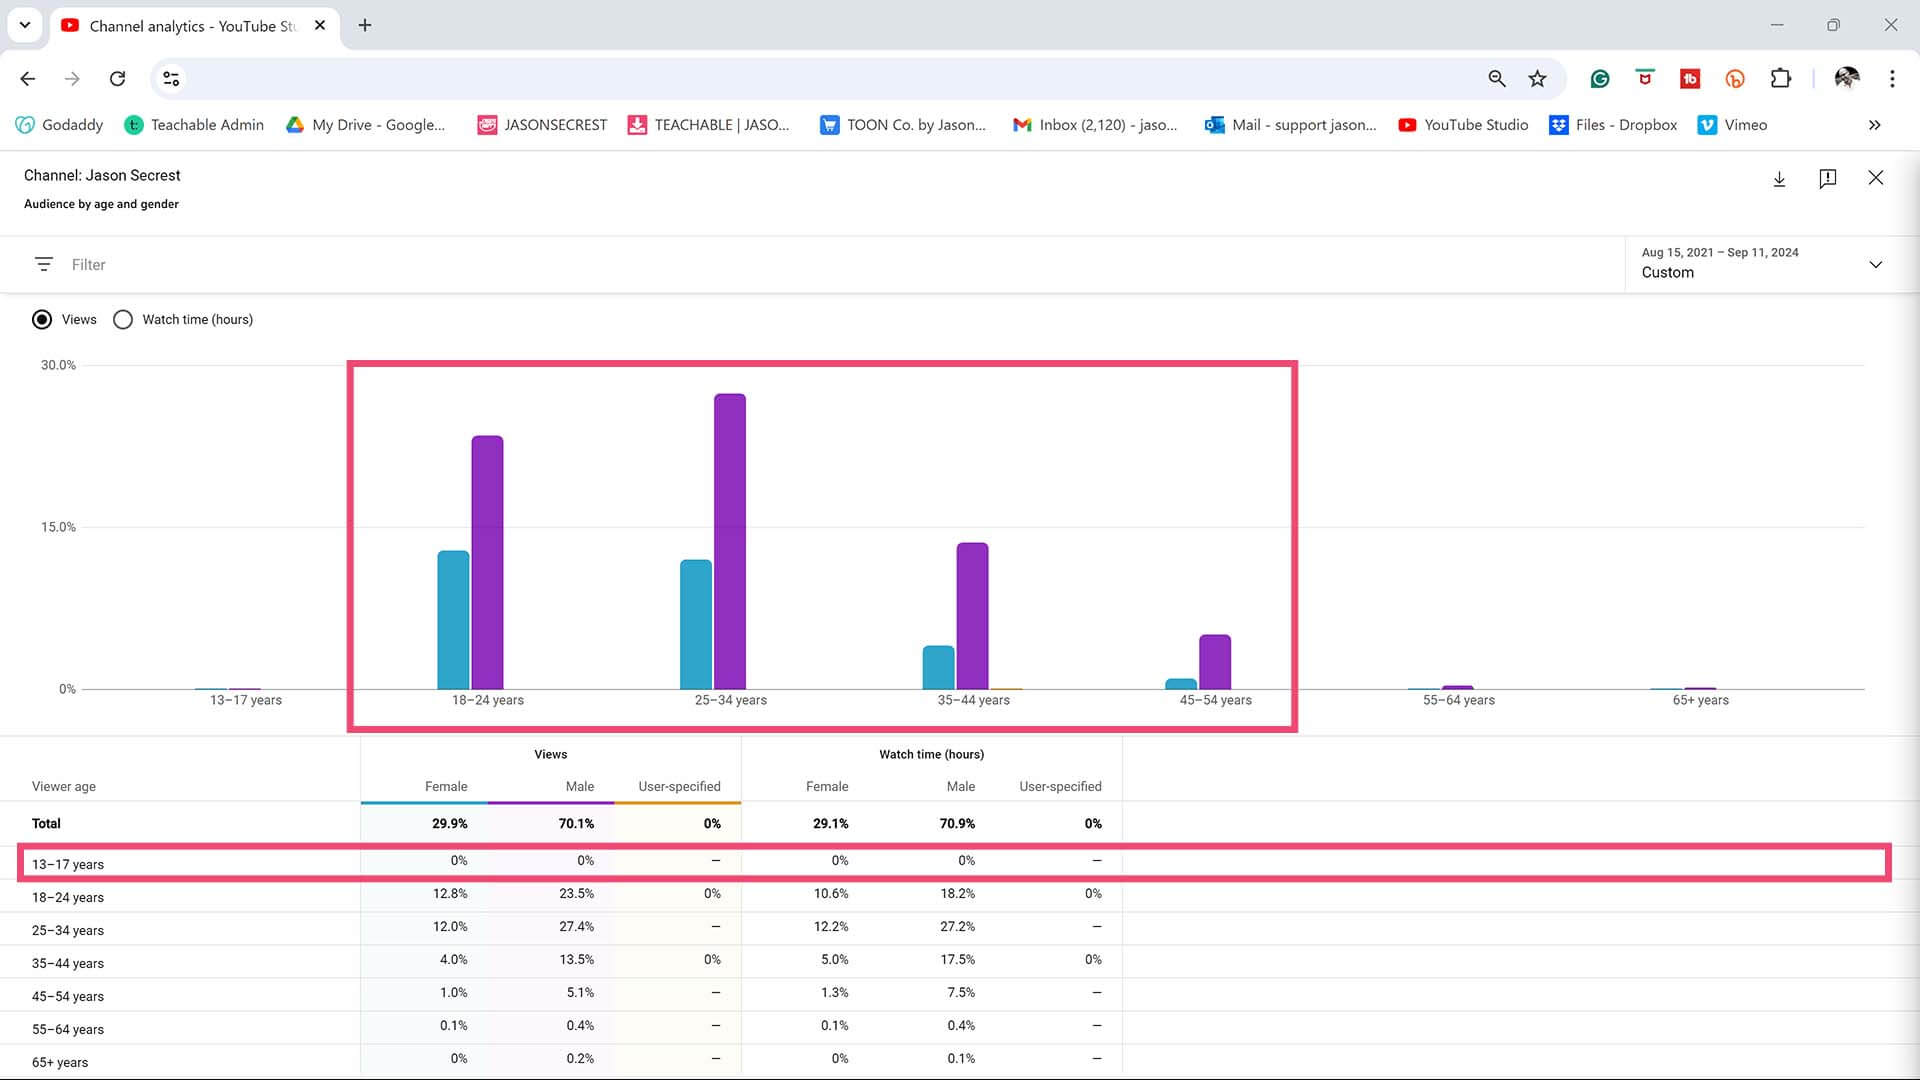Click the Viewer age column header
Image resolution: width=1920 pixels, height=1080 pixels.
64,787
